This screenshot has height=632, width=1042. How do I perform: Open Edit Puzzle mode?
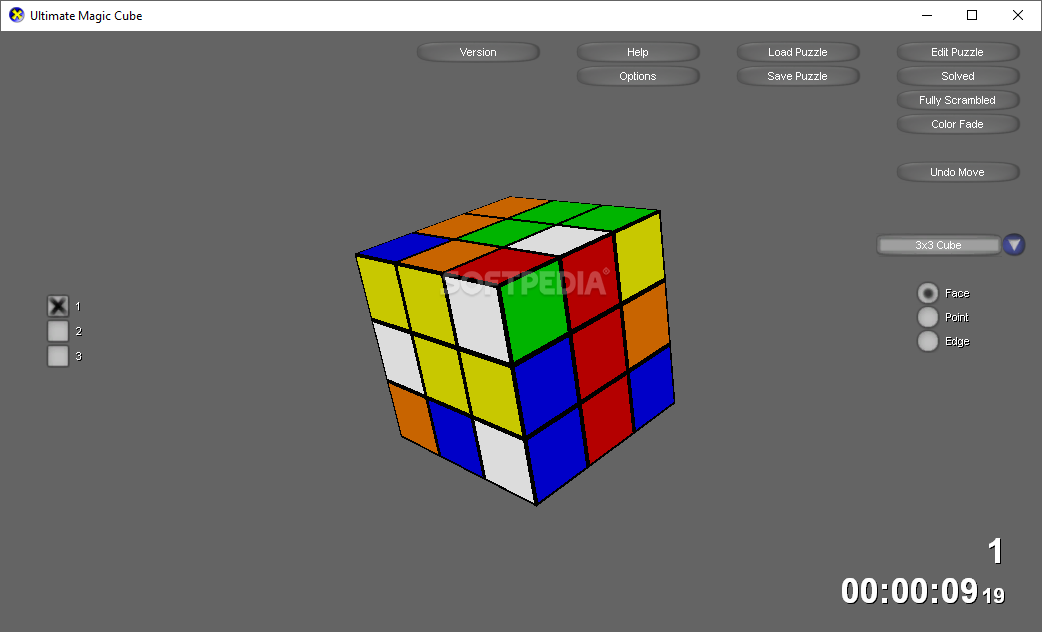(958, 52)
